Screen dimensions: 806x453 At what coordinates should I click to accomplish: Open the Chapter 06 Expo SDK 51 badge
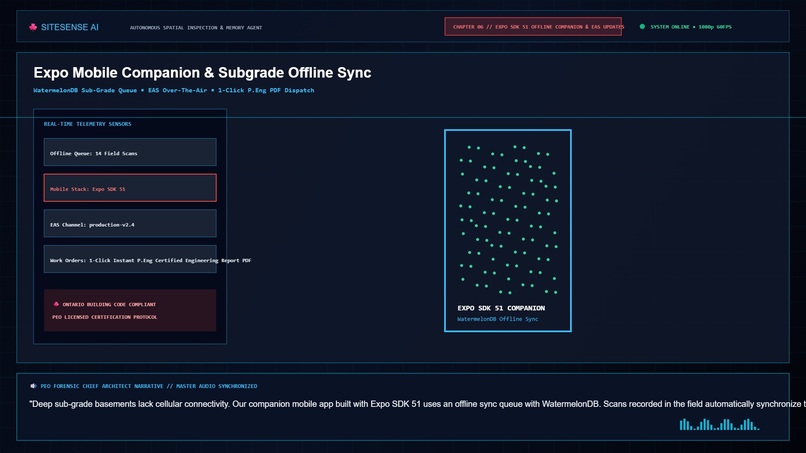pos(533,27)
